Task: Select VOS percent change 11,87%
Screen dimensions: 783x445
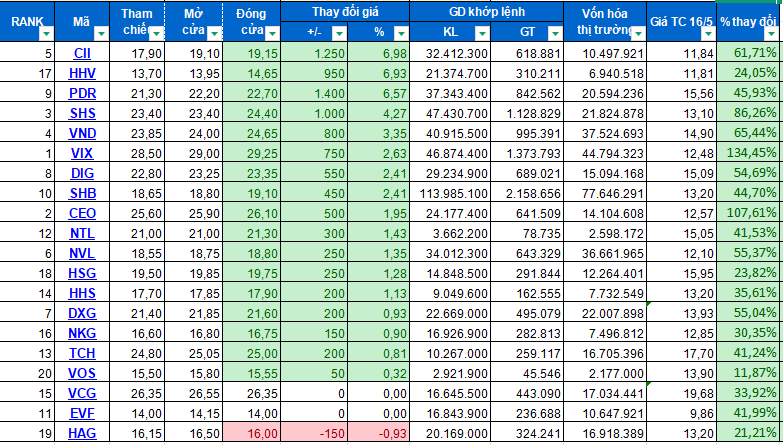Action: (x=748, y=373)
